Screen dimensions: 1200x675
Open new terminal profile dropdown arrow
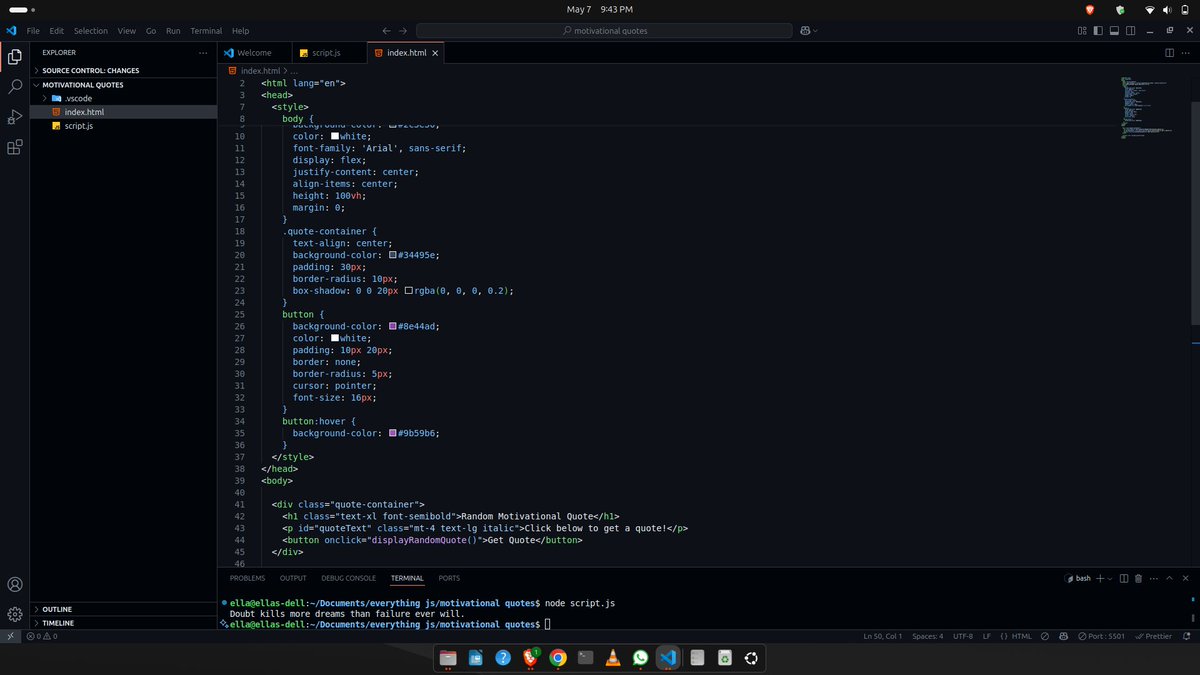pos(1110,578)
